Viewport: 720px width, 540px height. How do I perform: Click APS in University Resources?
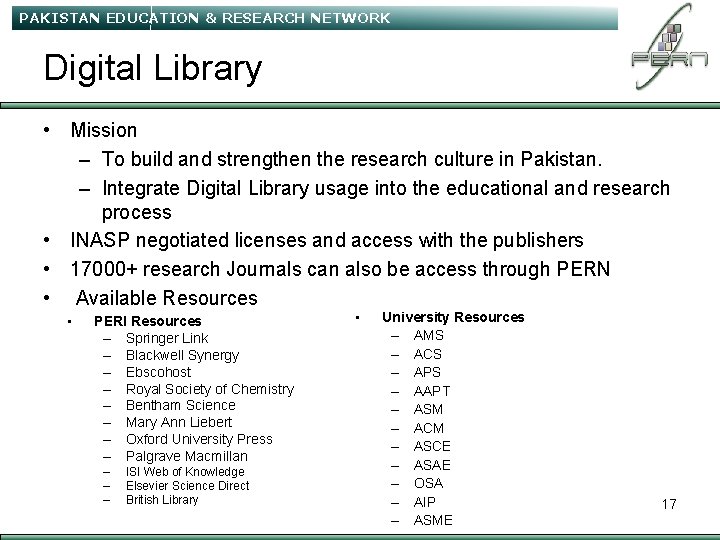427,372
